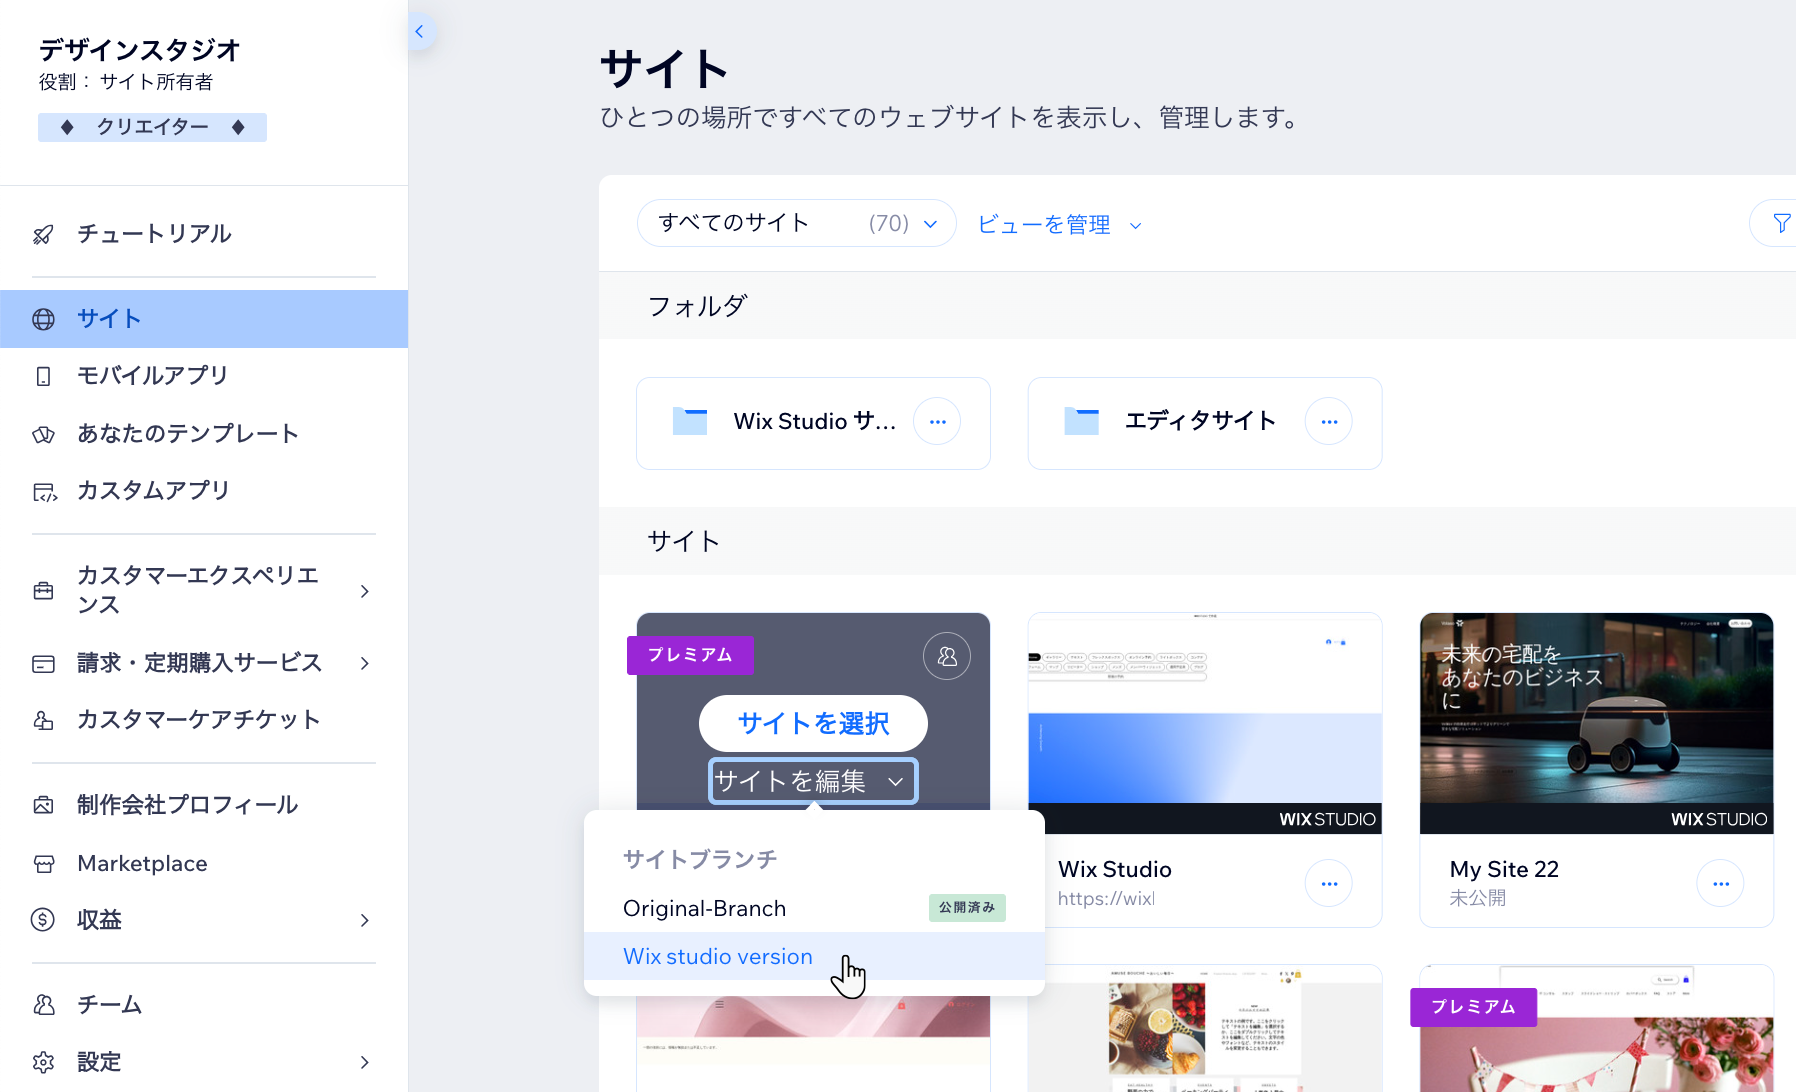Go to チュートリアル in the sidebar

click(154, 234)
